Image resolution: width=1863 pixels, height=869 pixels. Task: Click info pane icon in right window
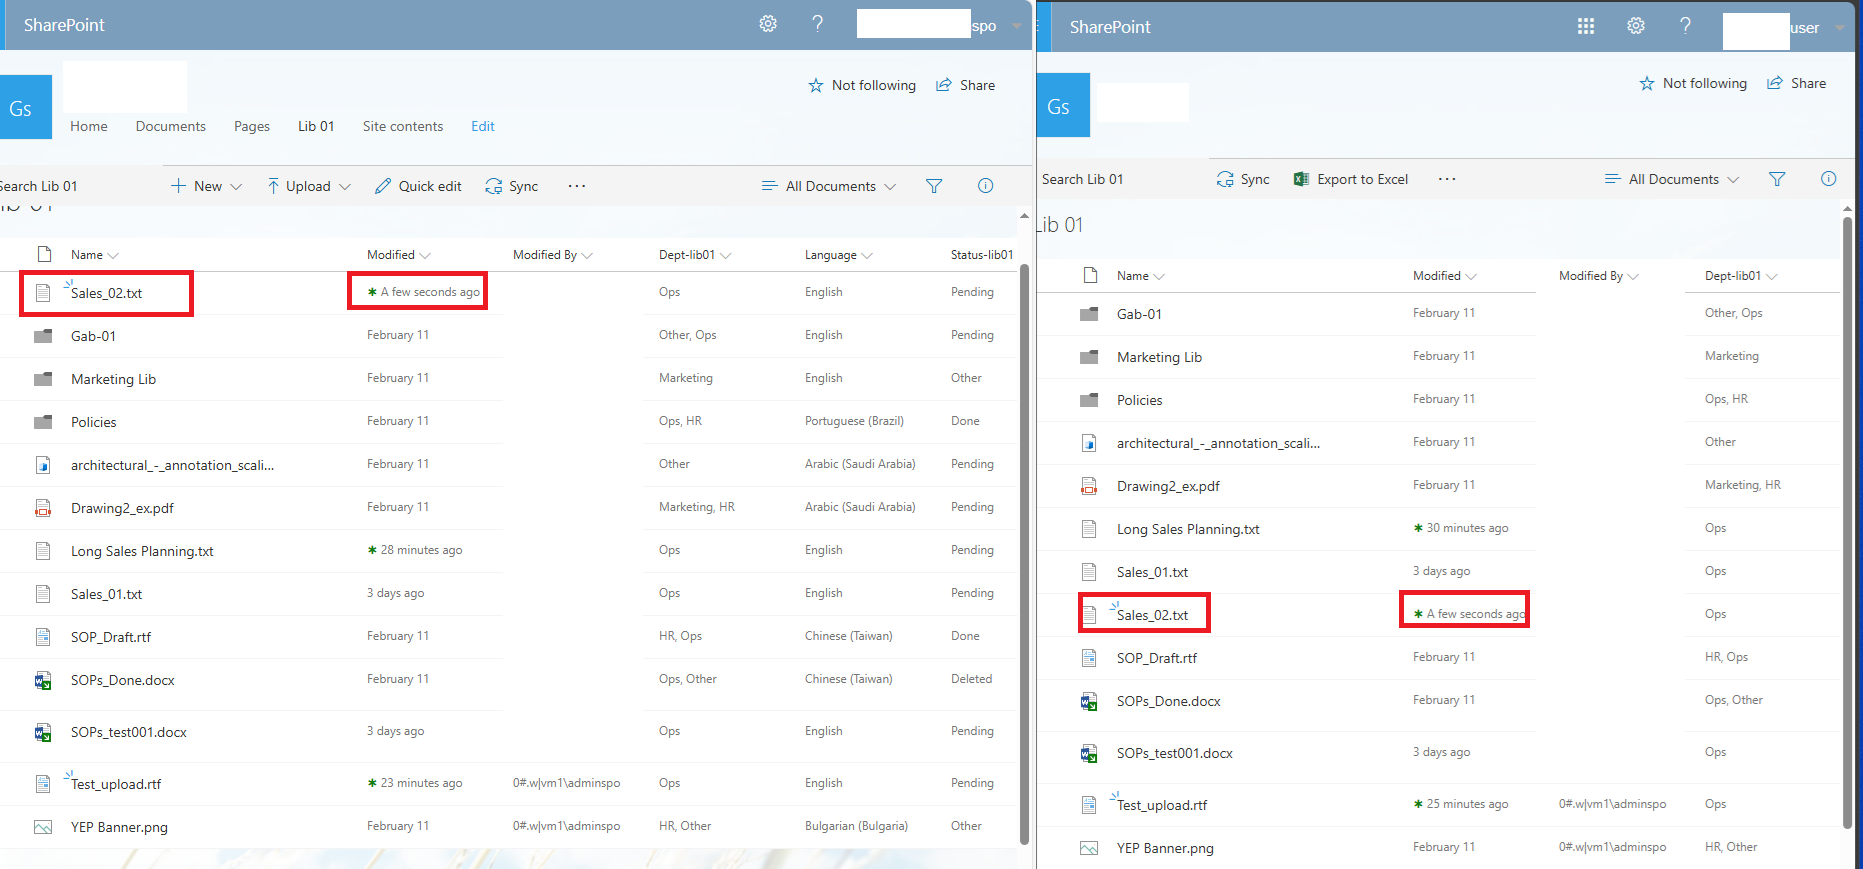(x=1828, y=179)
